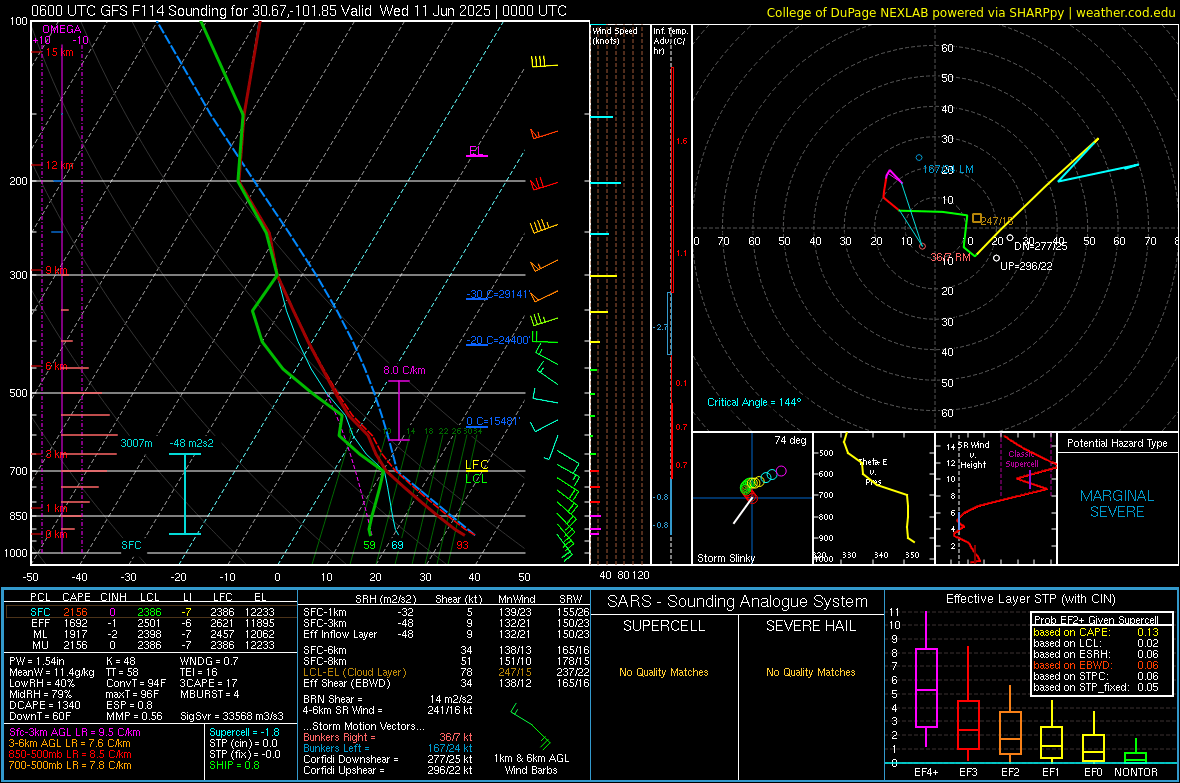Select the yellow 'LFC' level marker
The width and height of the screenshot is (1180, 783).
point(476,465)
